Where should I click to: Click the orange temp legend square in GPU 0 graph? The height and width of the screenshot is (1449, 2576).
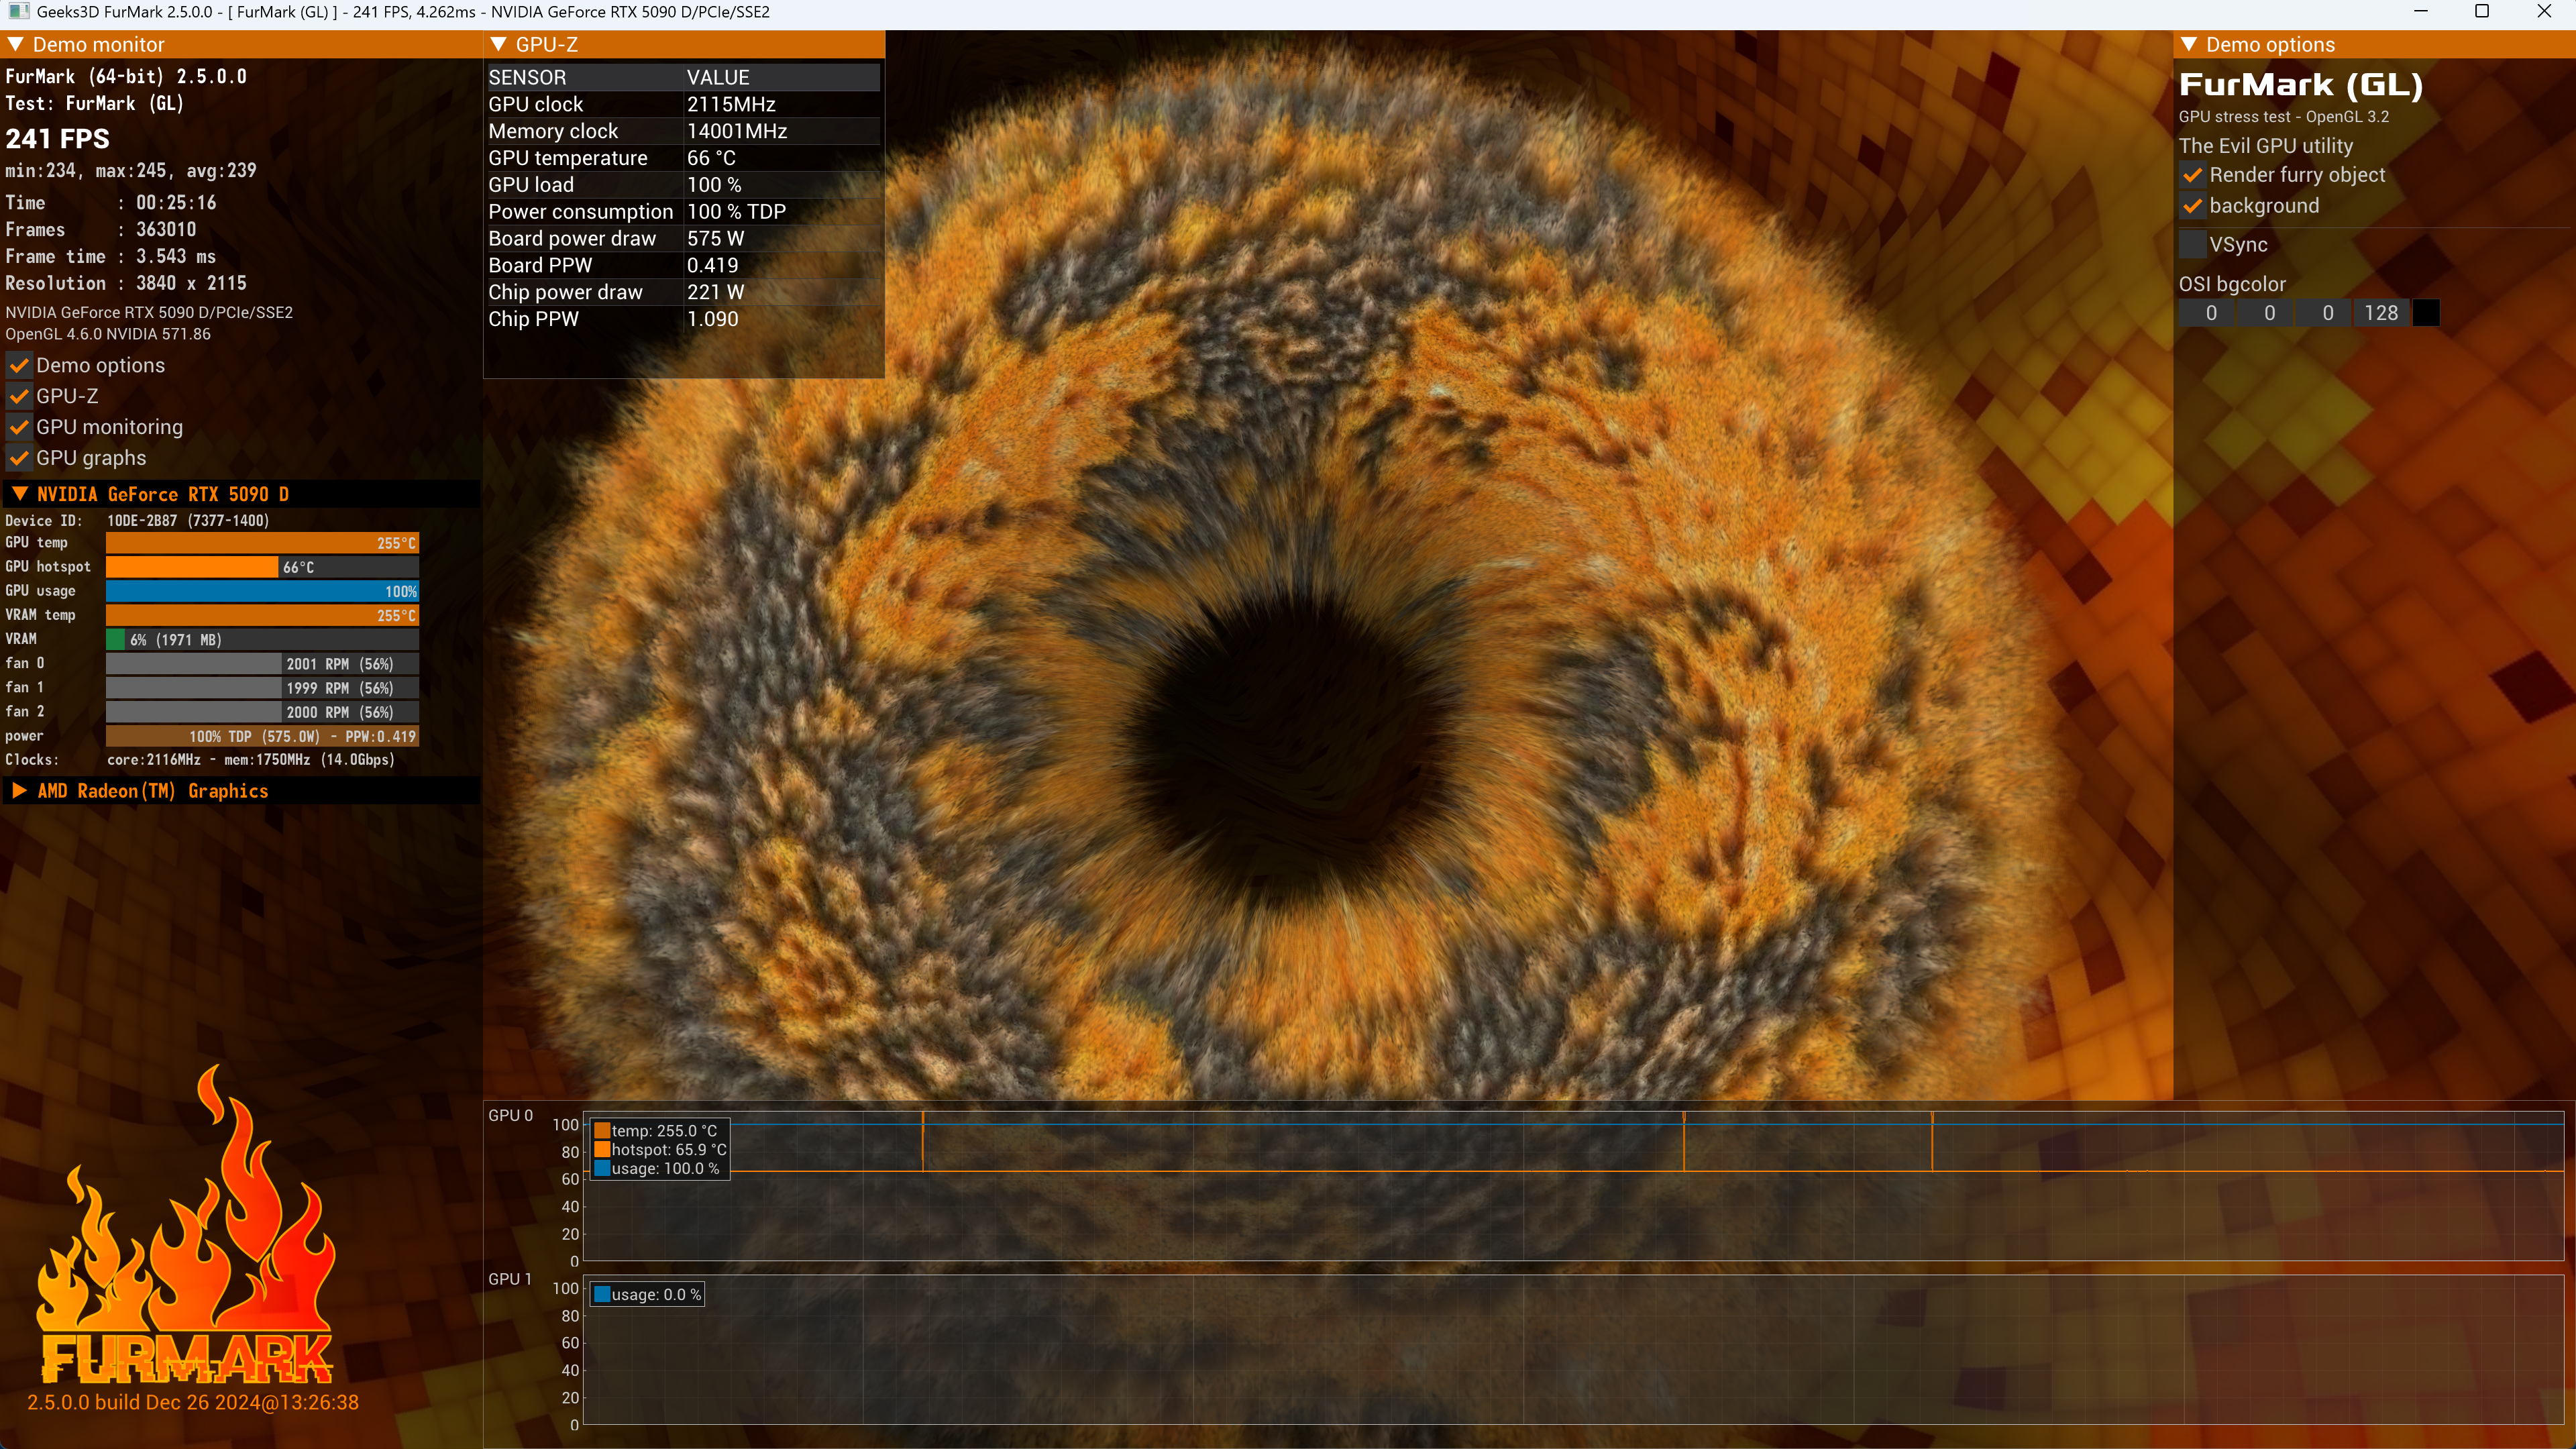click(602, 1131)
